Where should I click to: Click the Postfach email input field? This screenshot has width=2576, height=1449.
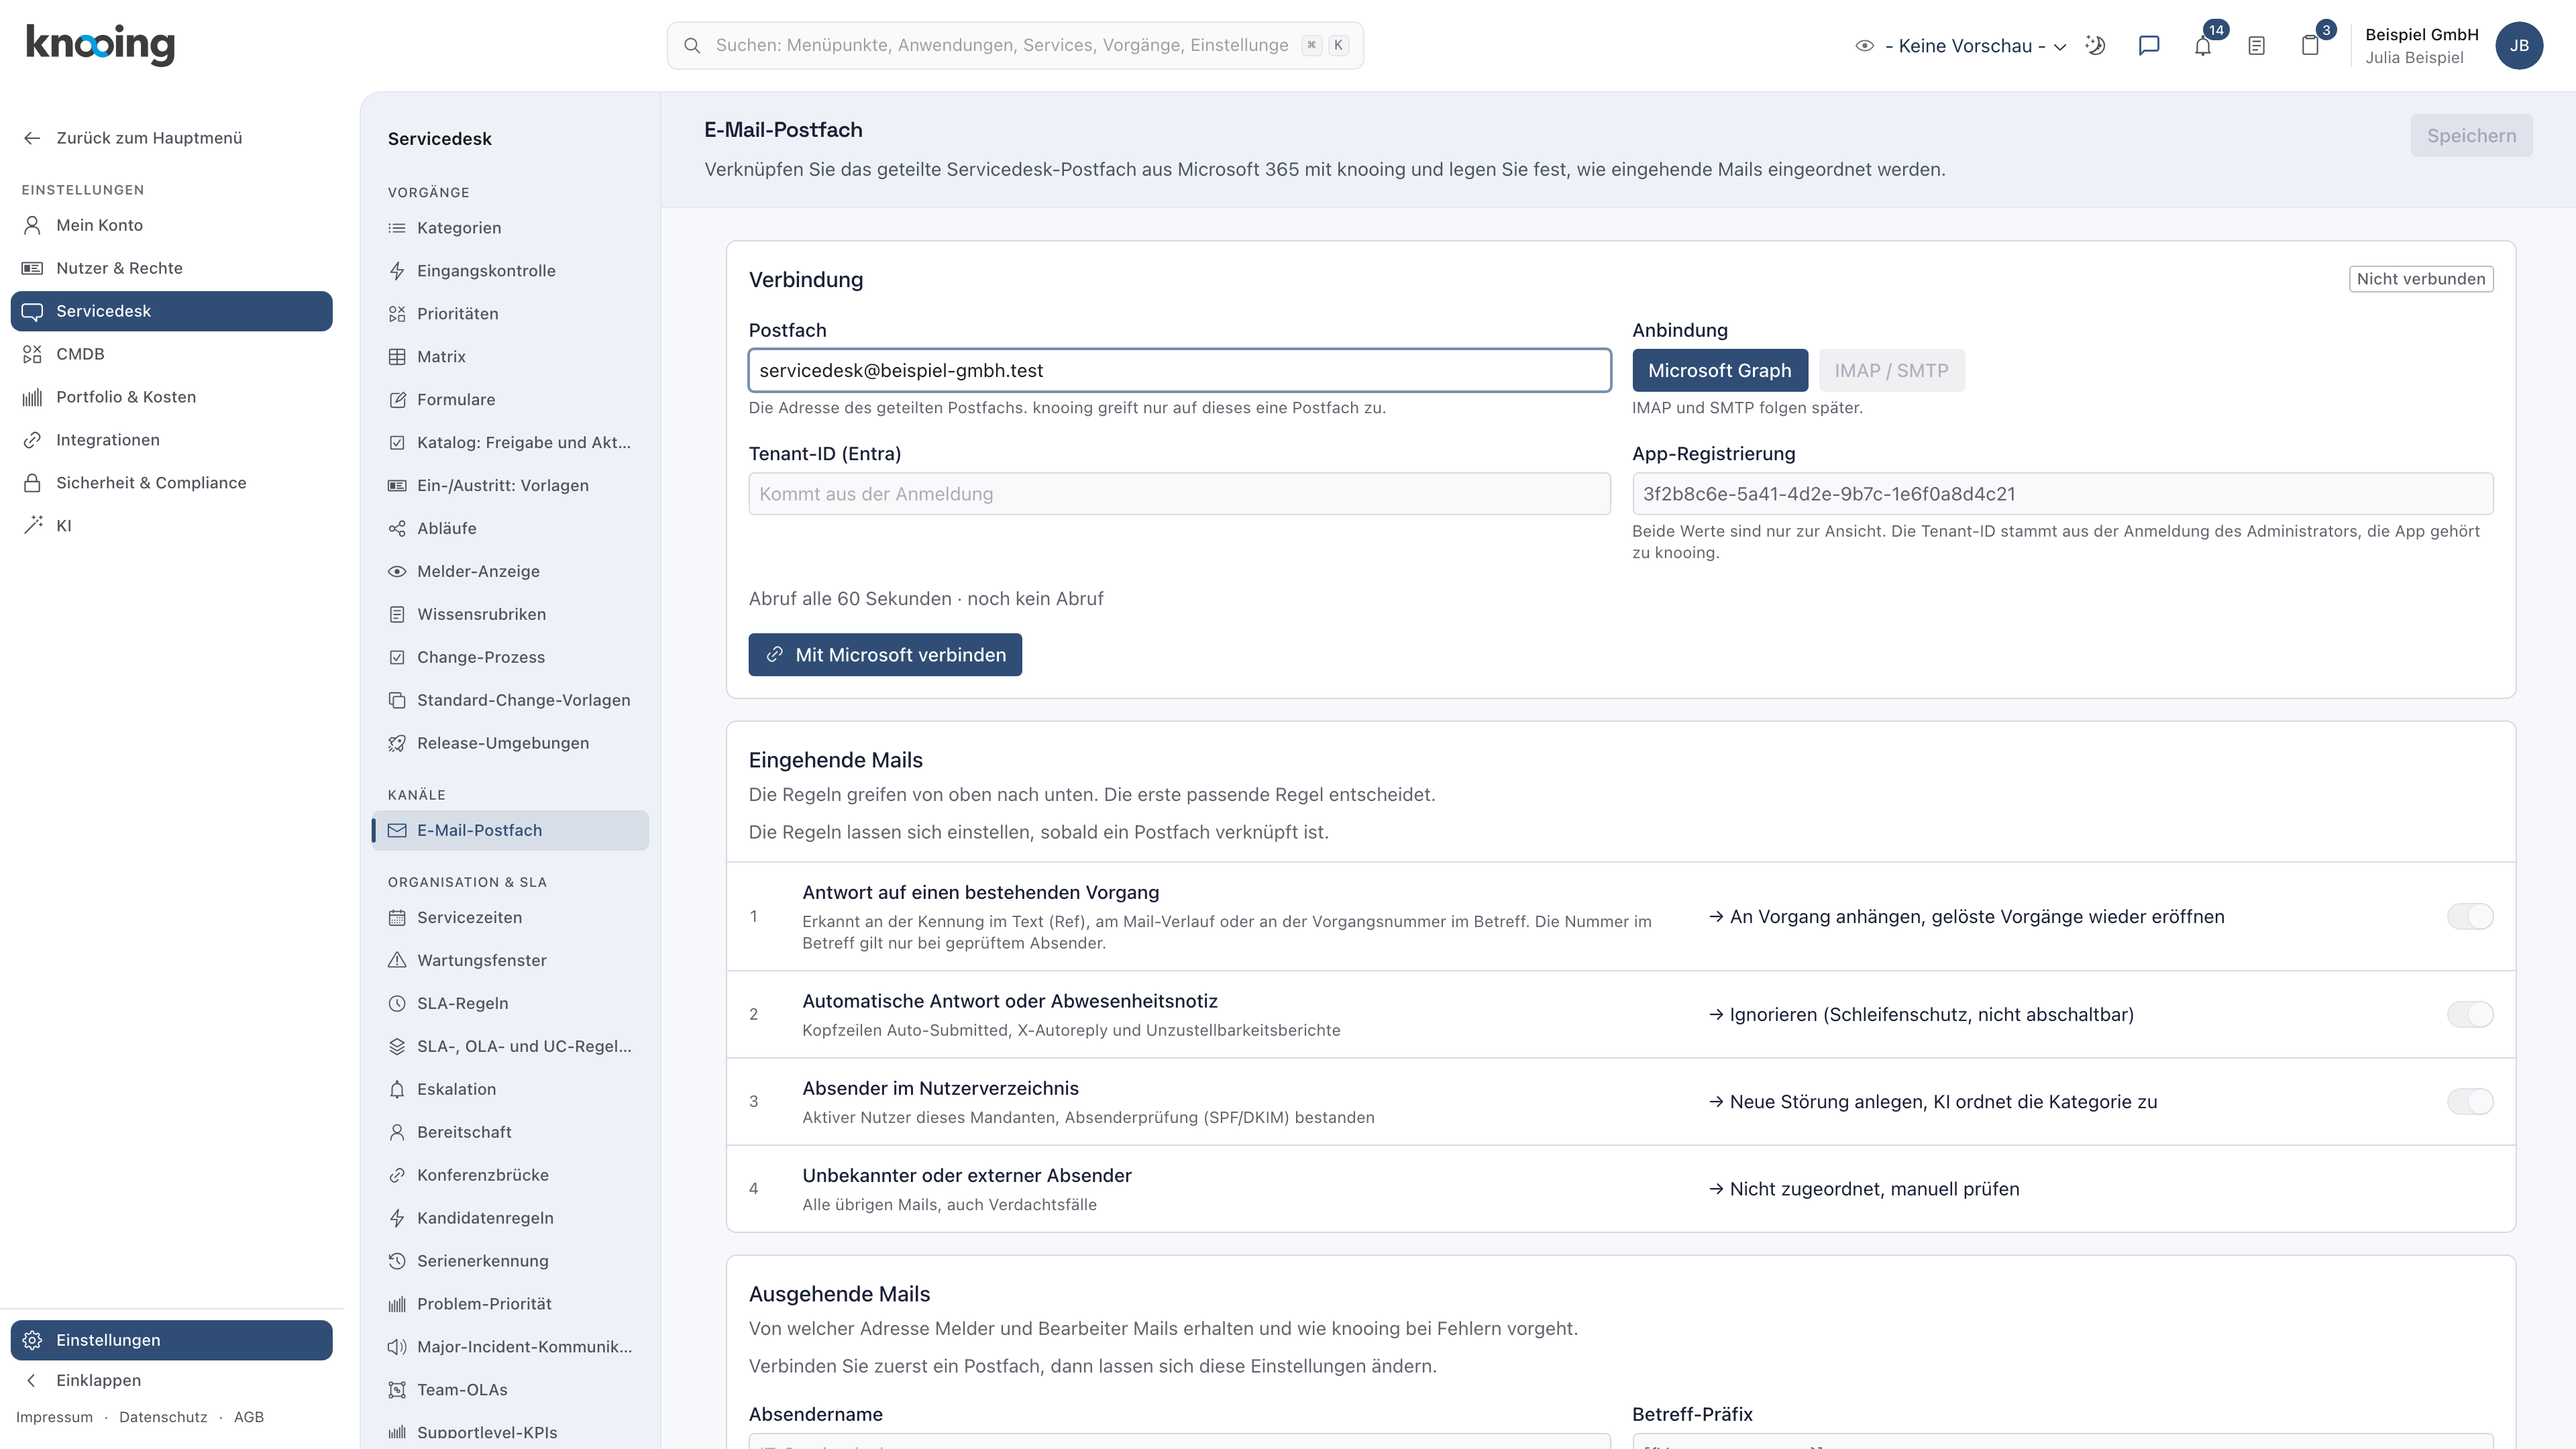click(1179, 371)
